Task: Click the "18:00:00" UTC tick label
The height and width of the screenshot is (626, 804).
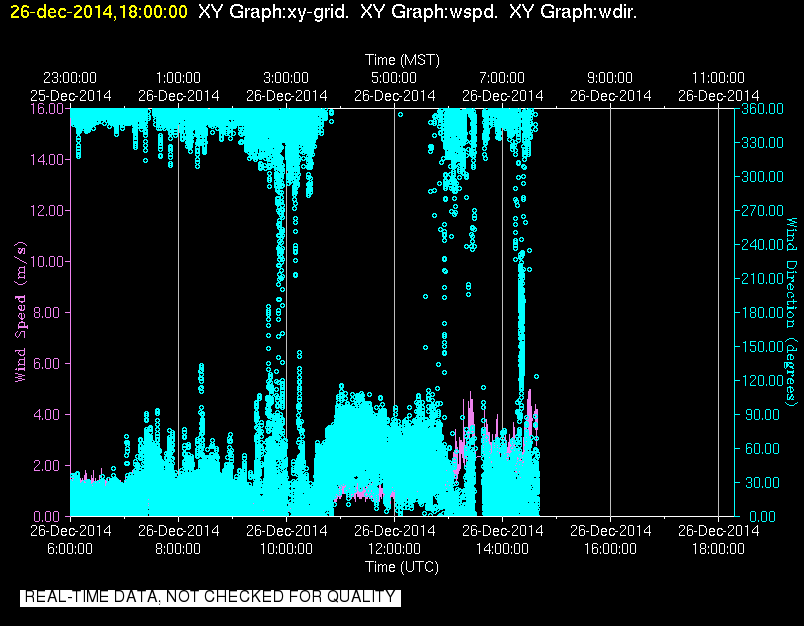Action: (718, 549)
